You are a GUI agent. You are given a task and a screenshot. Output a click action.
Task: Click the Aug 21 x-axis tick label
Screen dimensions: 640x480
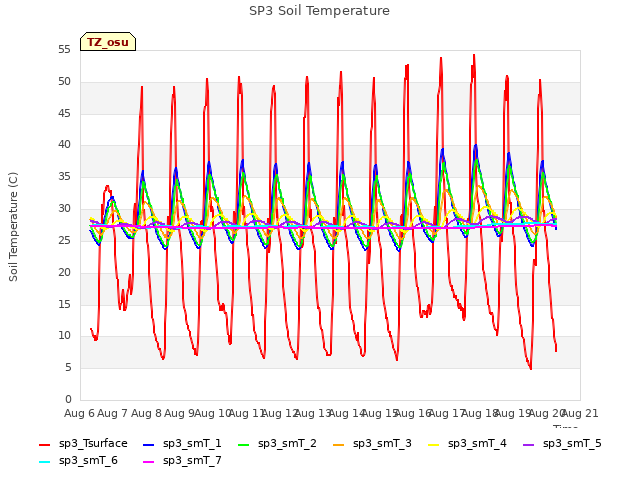(x=580, y=413)
